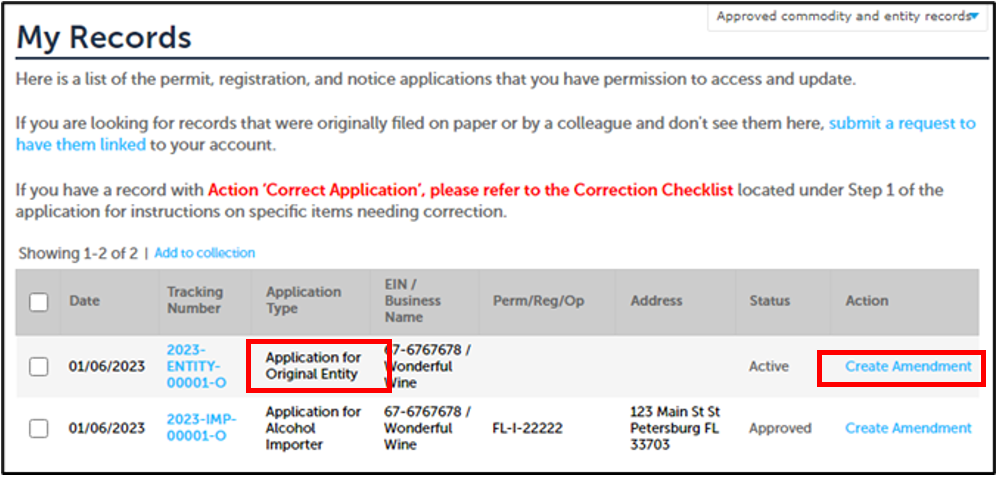Viewport: 997px width, 477px height.
Task: Click the red Correction Checklist notice text
Action: [470, 190]
